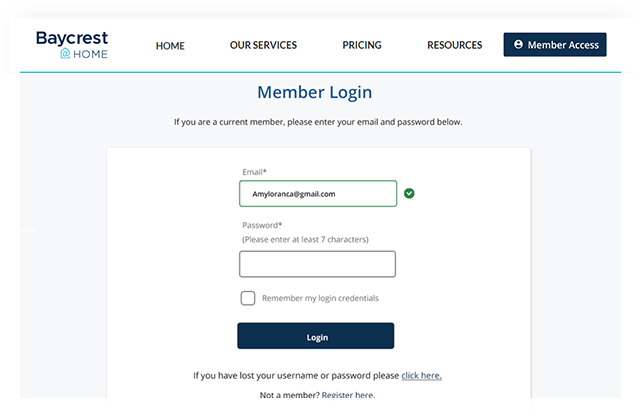
Task: Go to the PRICING page
Action: (x=362, y=45)
